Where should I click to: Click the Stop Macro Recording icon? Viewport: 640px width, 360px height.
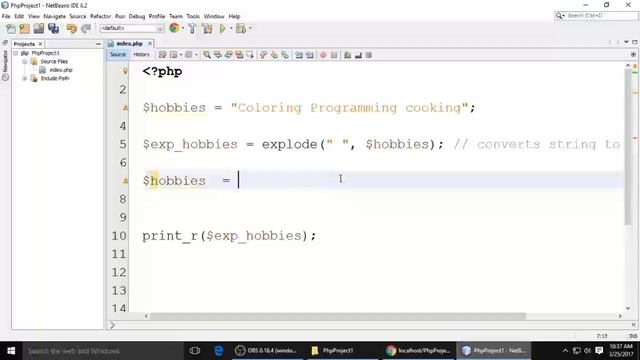334,55
